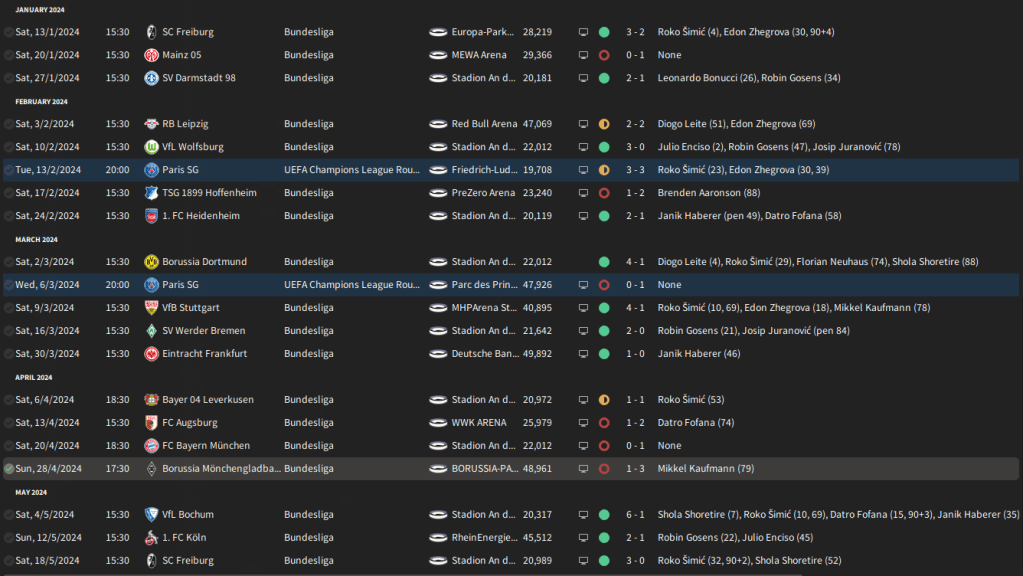Open the 6 - 1 score against VfL Bochum
Viewport: 1023px width, 576px height.
635,515
